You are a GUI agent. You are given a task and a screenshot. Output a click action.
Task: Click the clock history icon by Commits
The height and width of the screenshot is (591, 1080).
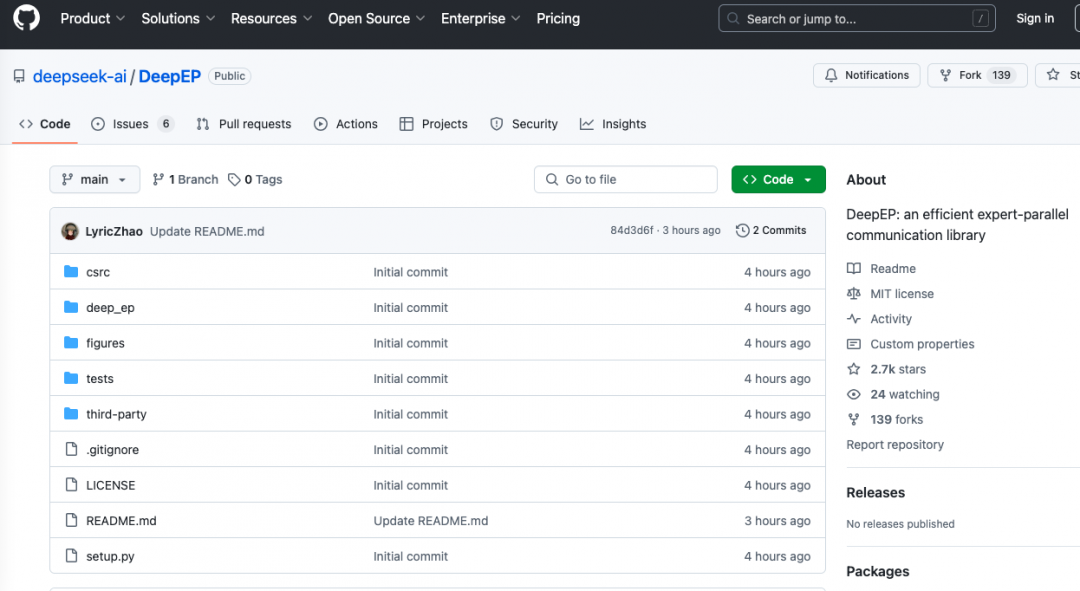tap(742, 231)
